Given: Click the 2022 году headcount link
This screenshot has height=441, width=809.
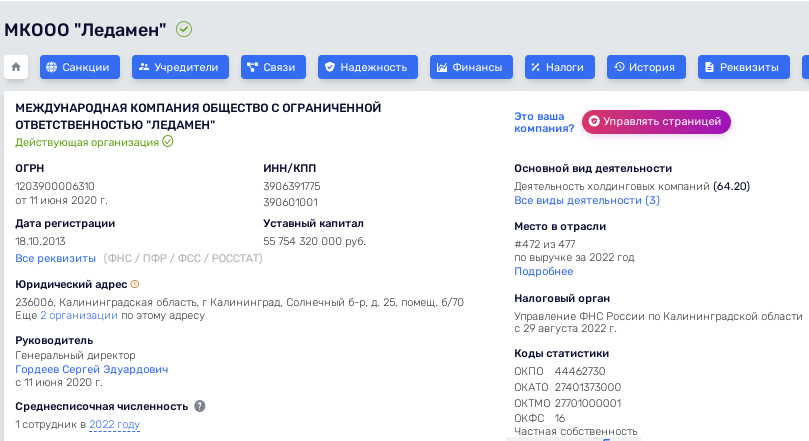Looking at the screenshot, I should point(114,424).
